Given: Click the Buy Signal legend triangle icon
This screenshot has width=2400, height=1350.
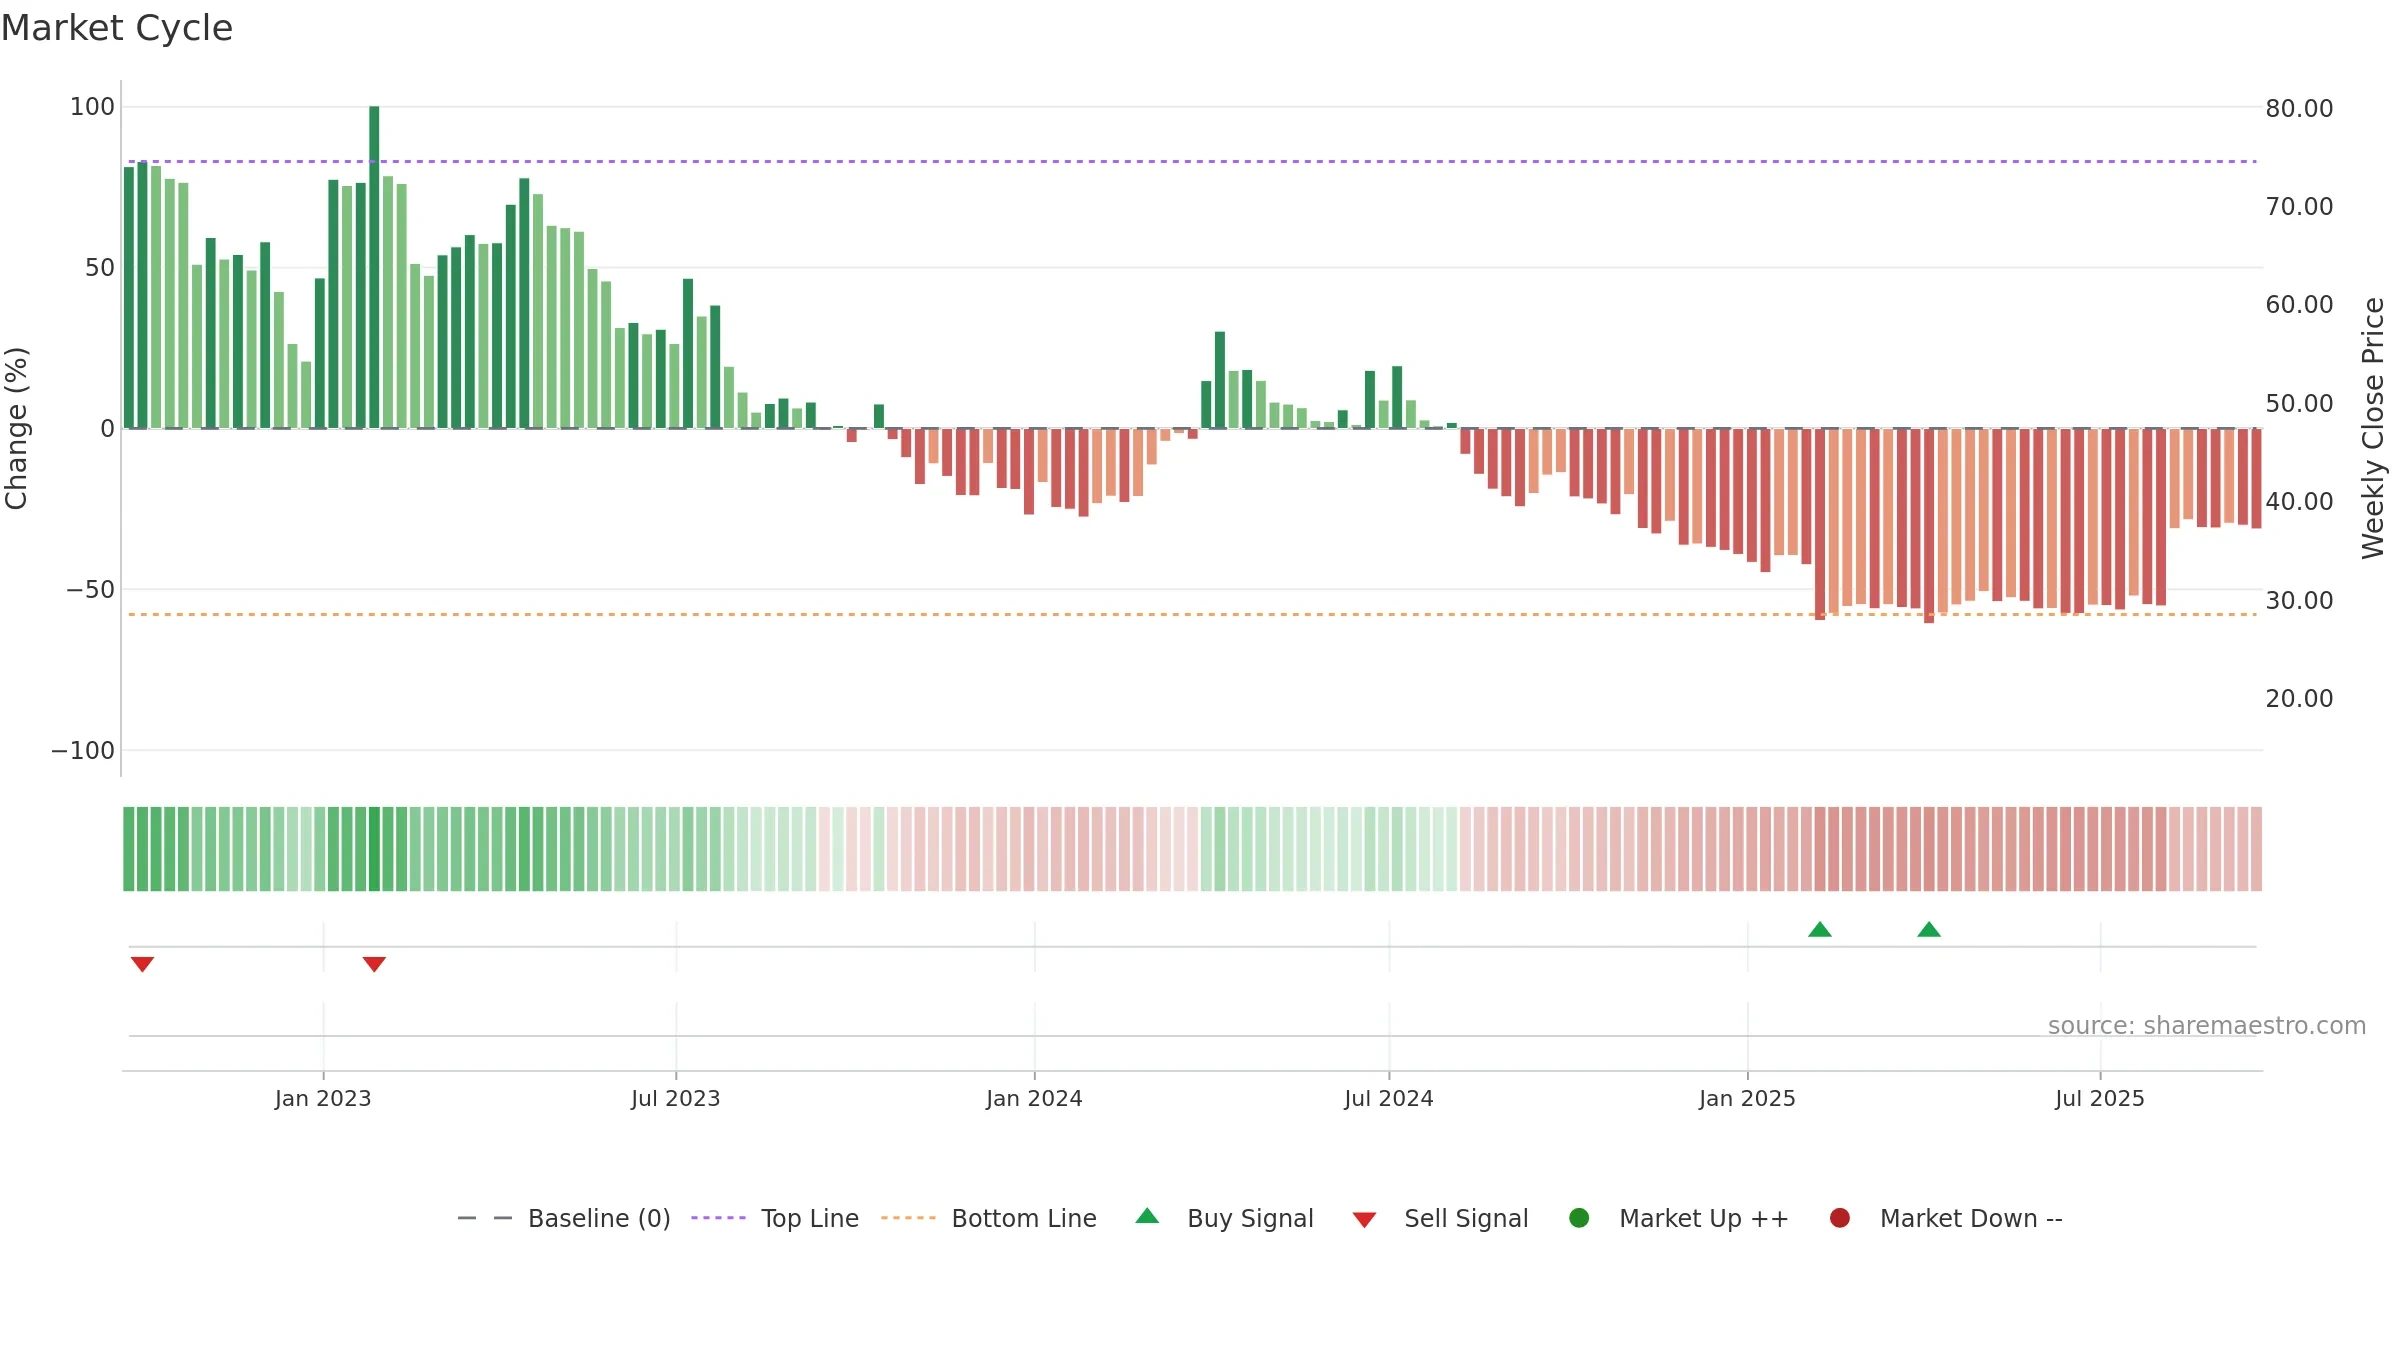Looking at the screenshot, I should coord(1147,1216).
